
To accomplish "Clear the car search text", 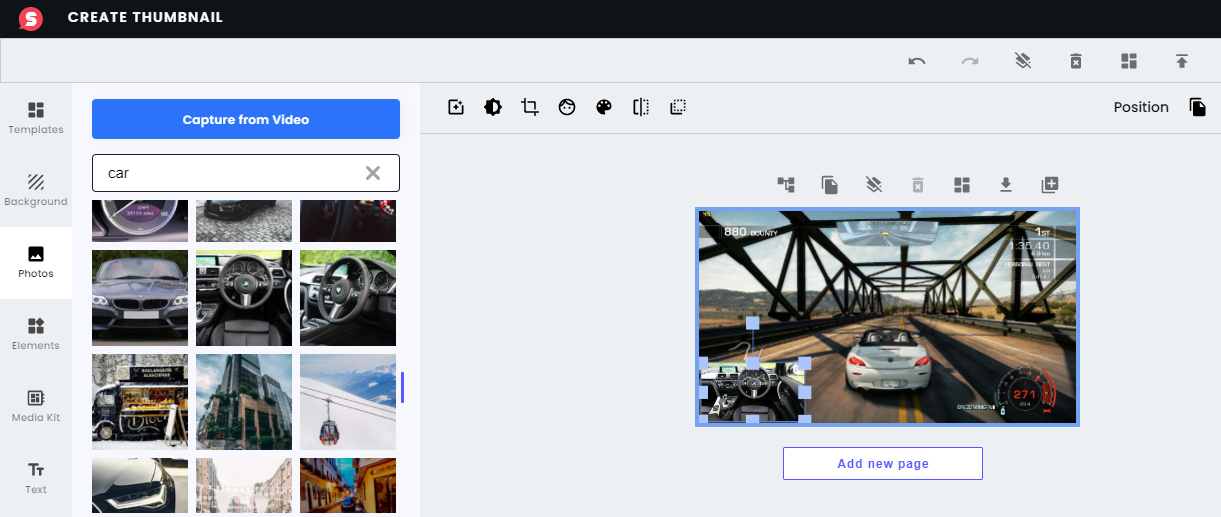I will pyautogui.click(x=373, y=173).
